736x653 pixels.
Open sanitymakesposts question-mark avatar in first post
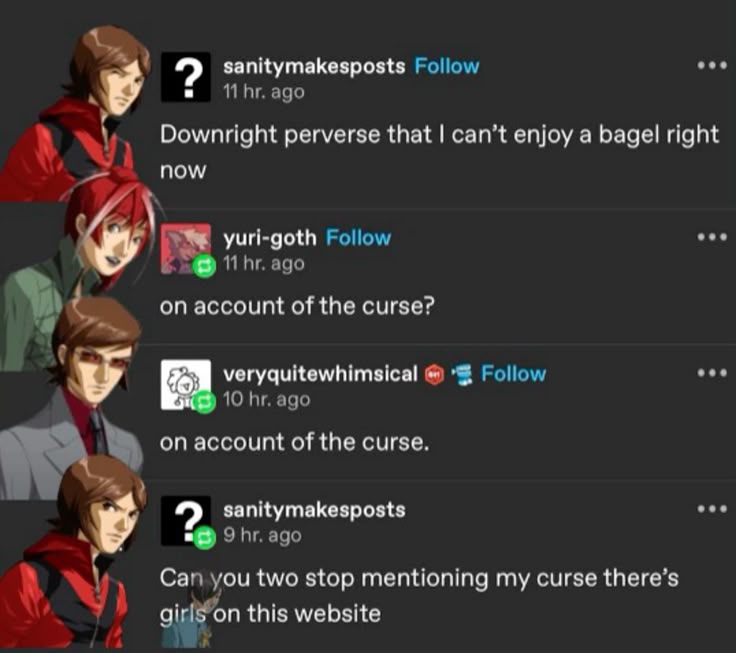click(x=185, y=77)
